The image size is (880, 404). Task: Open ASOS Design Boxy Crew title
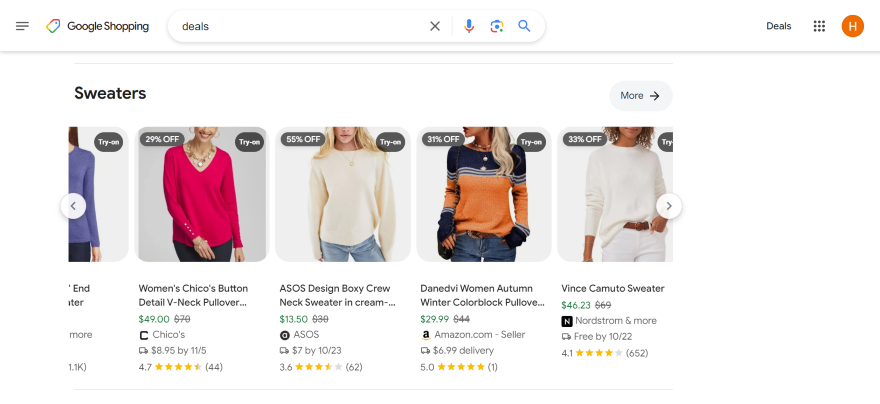[337, 295]
